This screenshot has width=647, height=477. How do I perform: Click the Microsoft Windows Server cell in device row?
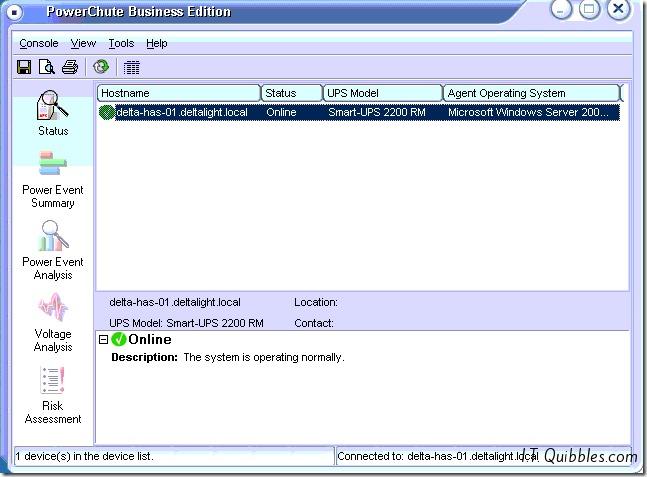tap(528, 112)
